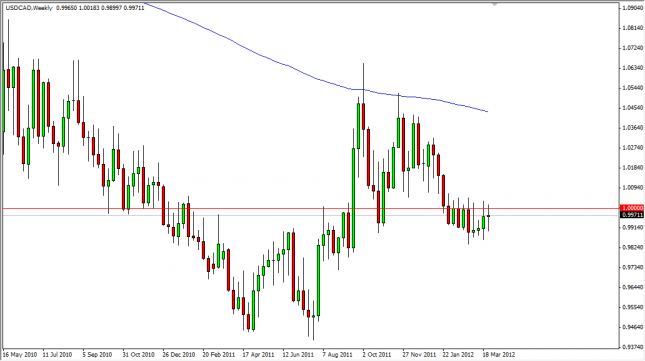645x361 pixels.
Task: Click the 0.99140 price axis label
Action: click(633, 227)
